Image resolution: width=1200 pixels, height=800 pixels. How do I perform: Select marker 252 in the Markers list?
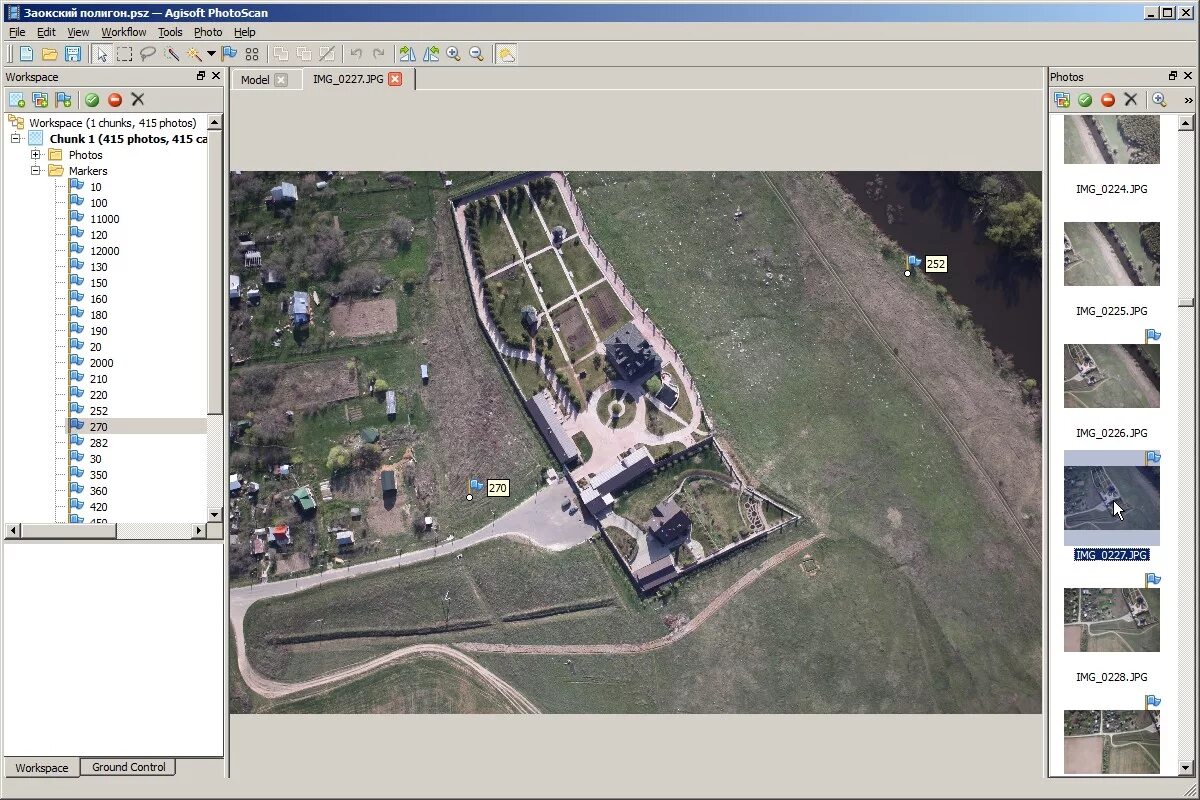click(x=98, y=411)
